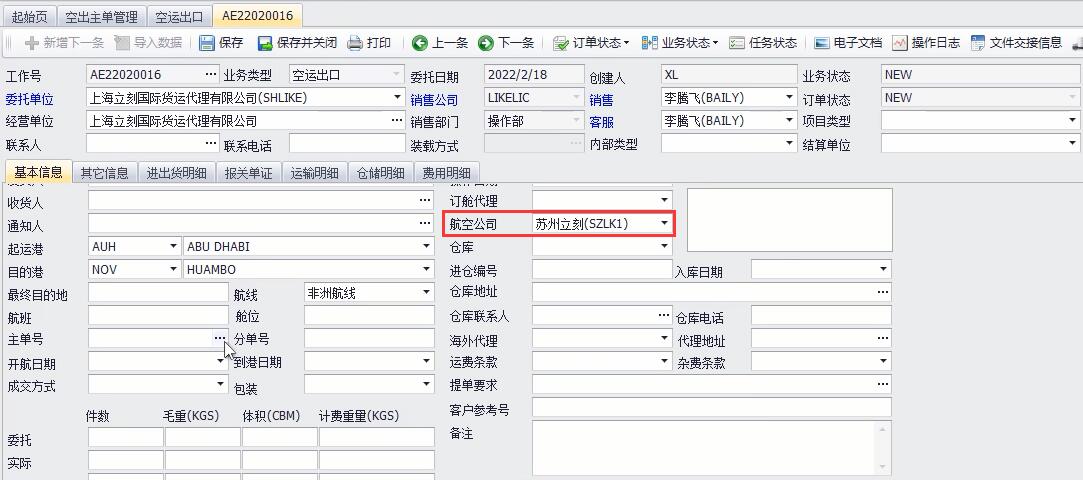Click Save and Close (保存并关闭) icon
This screenshot has height=480, width=1083.
click(265, 43)
